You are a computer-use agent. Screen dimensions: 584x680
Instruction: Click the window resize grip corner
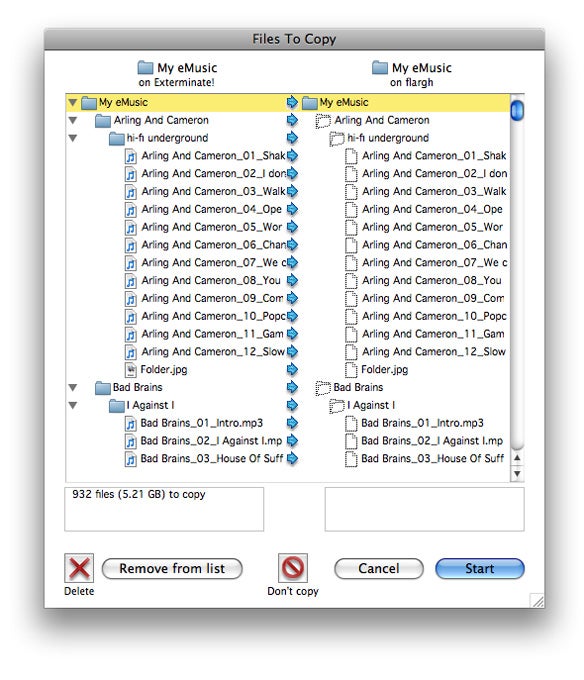point(537,601)
